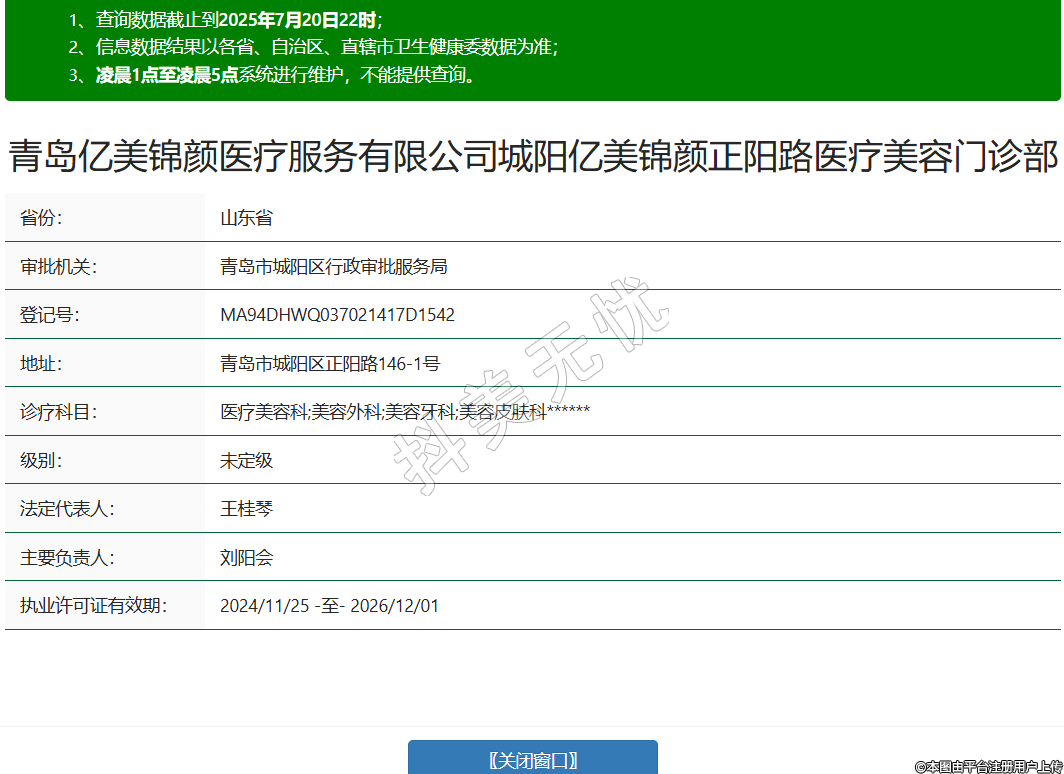
Task: Click the 本图由平台注册用户上传 copyright notice
Action: tap(988, 766)
